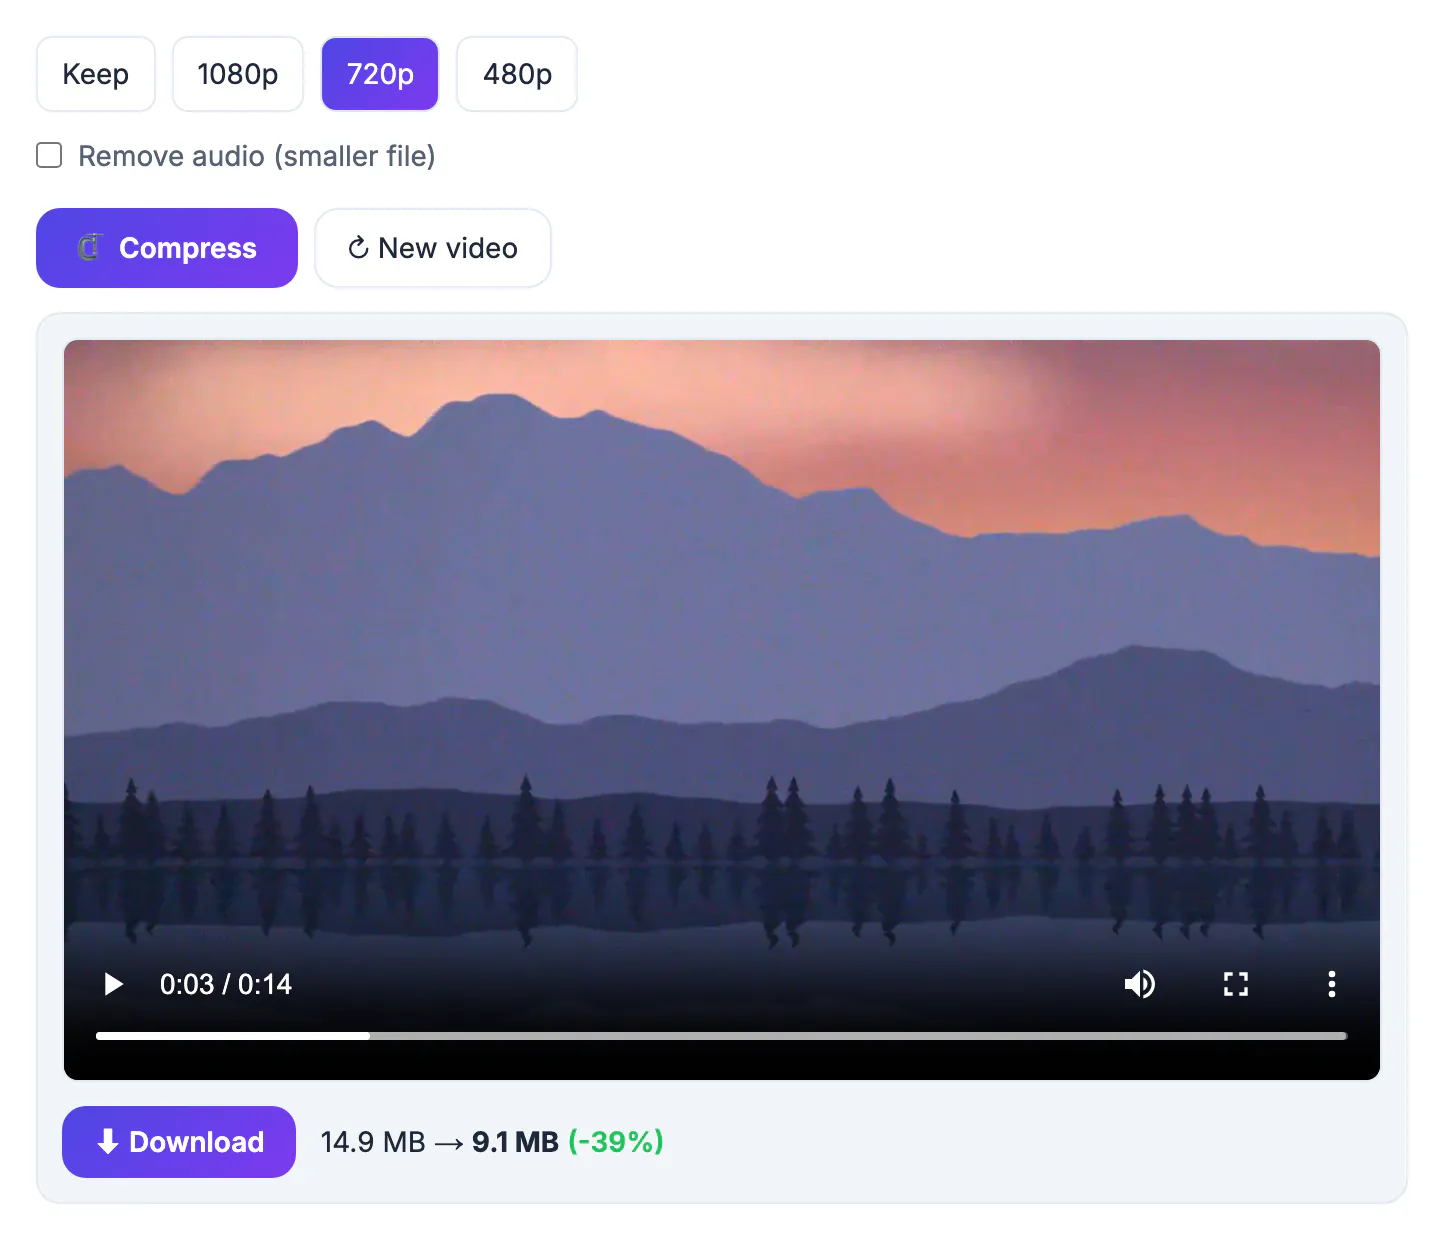Enable Remove audio checkbox
This screenshot has height=1240, width=1444.
pos(49,155)
